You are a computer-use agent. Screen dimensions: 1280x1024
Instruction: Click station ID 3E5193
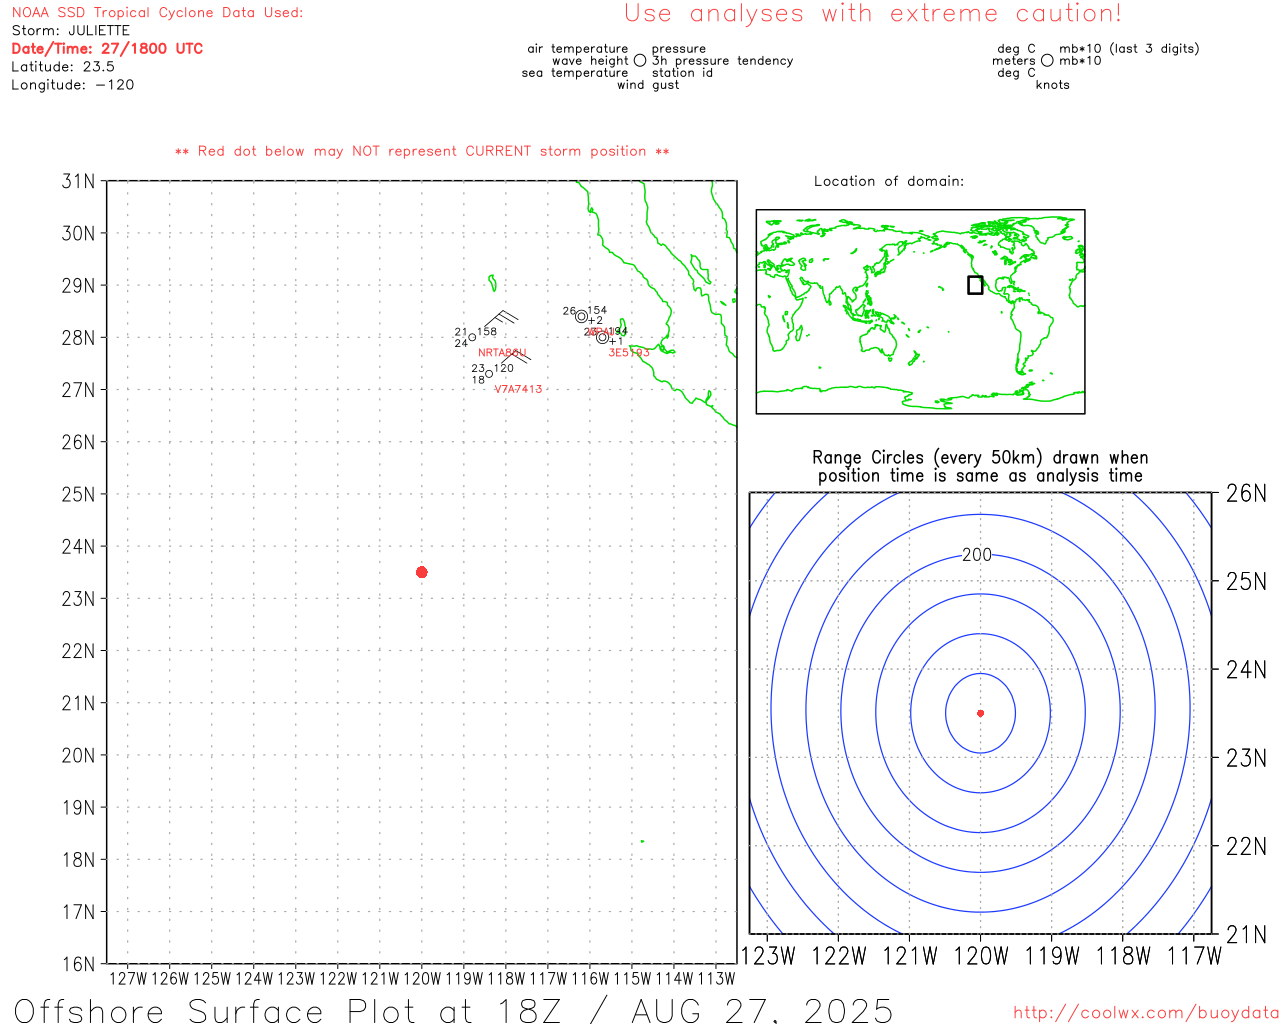629,352
